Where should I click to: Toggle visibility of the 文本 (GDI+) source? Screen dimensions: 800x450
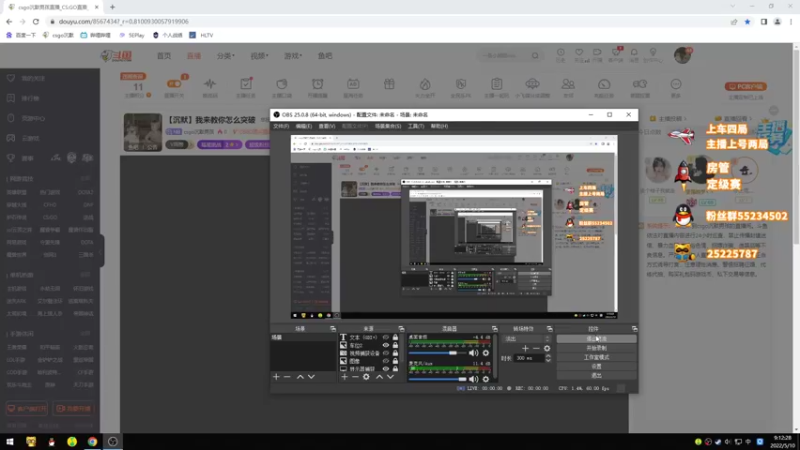point(386,337)
